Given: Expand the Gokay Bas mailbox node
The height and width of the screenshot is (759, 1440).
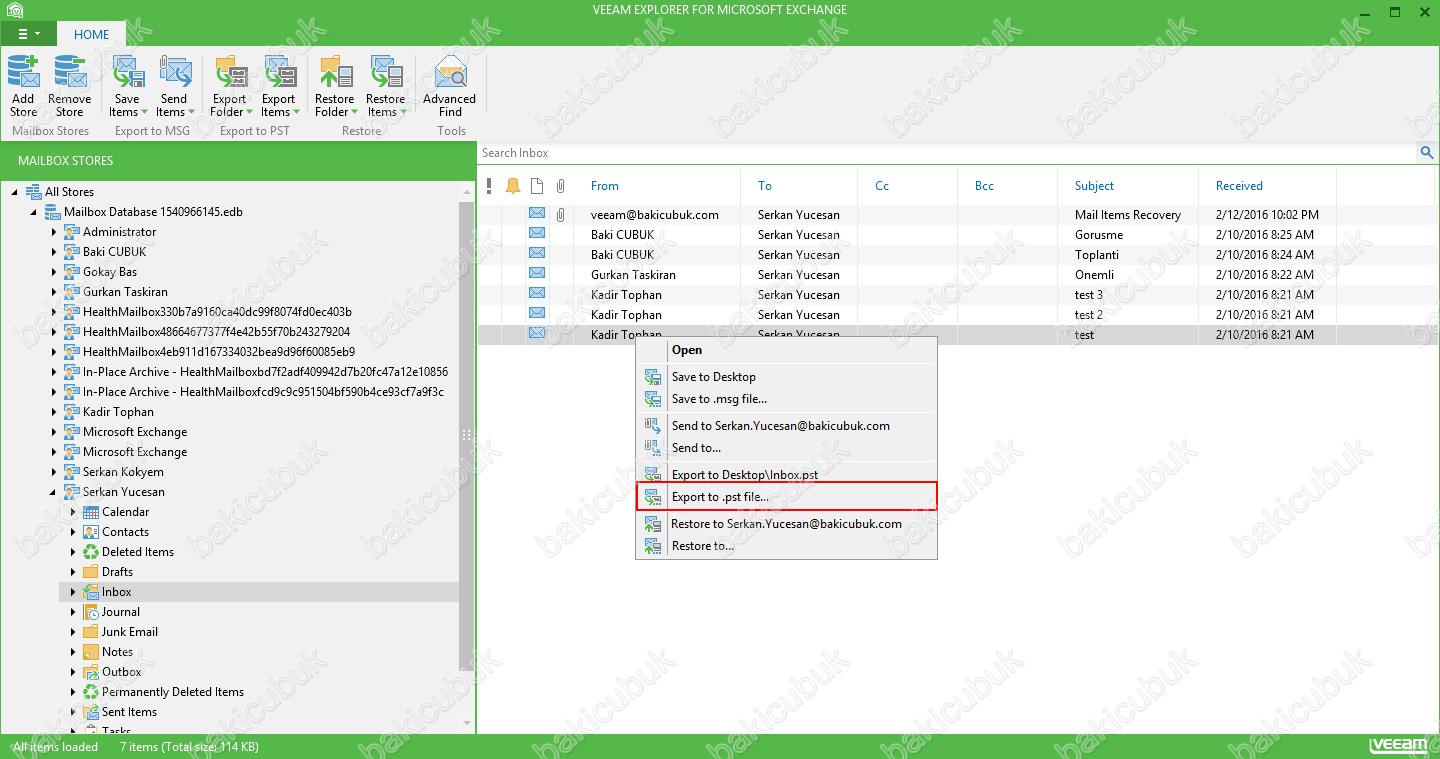Looking at the screenshot, I should (53, 272).
